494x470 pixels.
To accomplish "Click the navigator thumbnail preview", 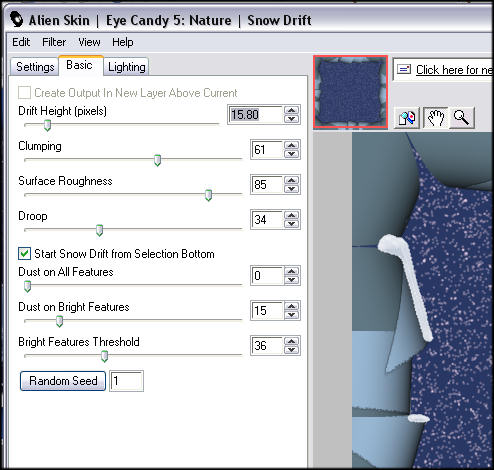I will [x=351, y=92].
